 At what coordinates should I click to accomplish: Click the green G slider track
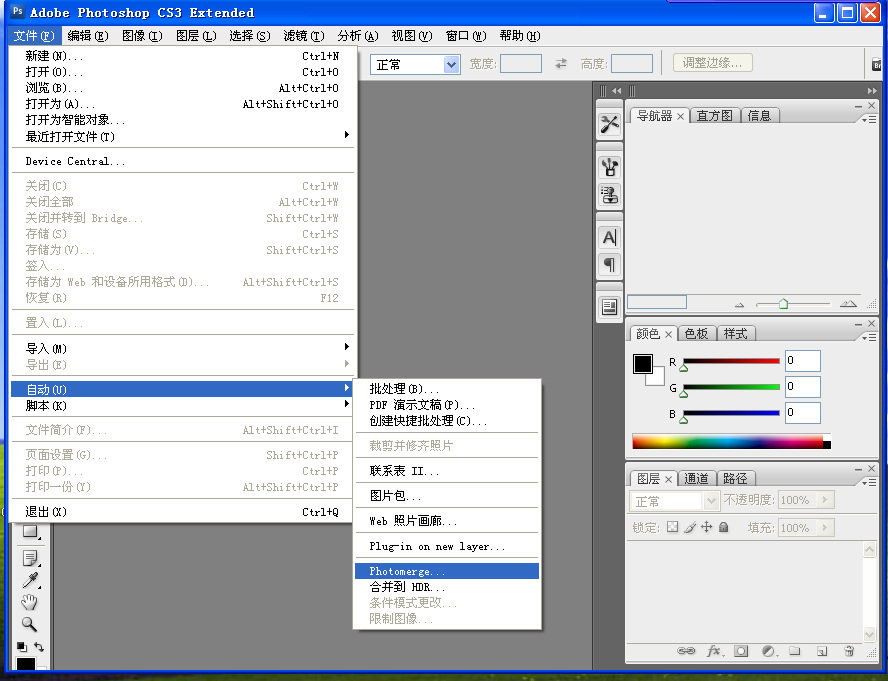731,387
